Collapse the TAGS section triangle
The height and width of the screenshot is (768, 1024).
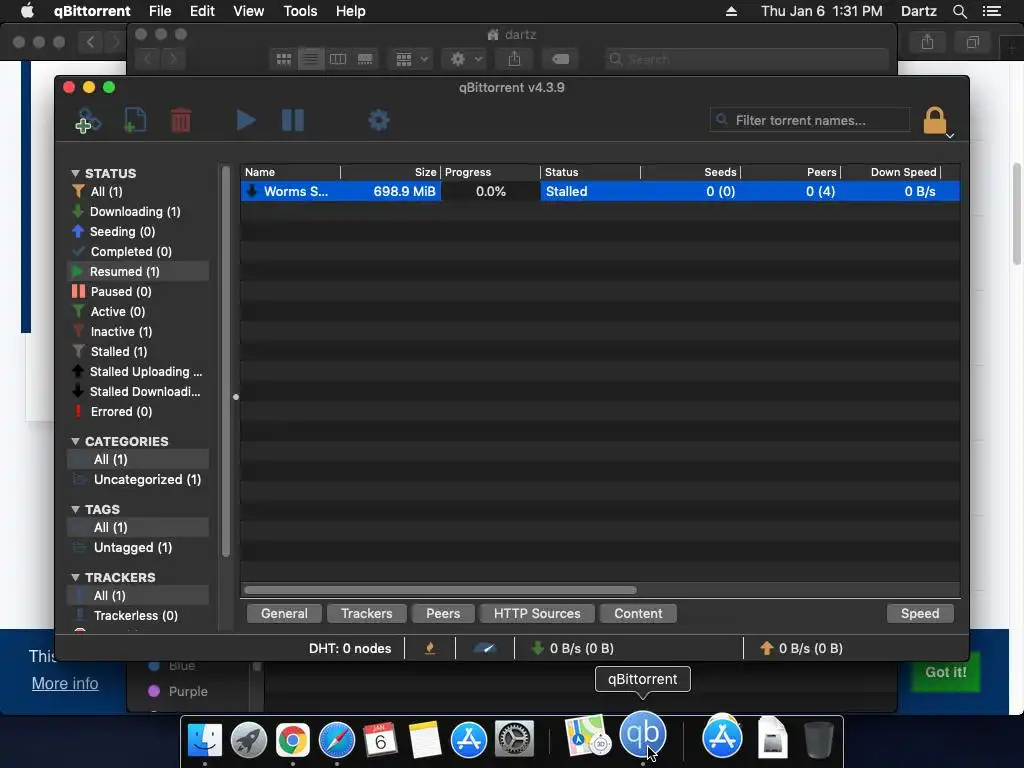75,509
